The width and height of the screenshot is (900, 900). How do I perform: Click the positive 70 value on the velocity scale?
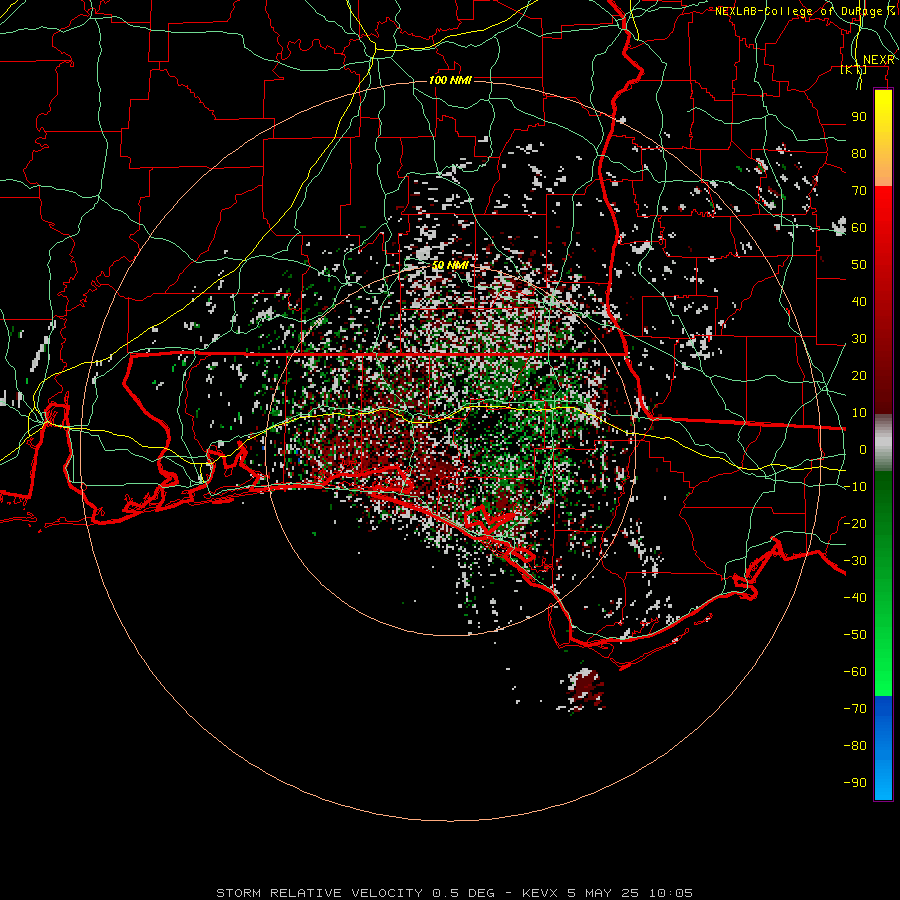[859, 191]
